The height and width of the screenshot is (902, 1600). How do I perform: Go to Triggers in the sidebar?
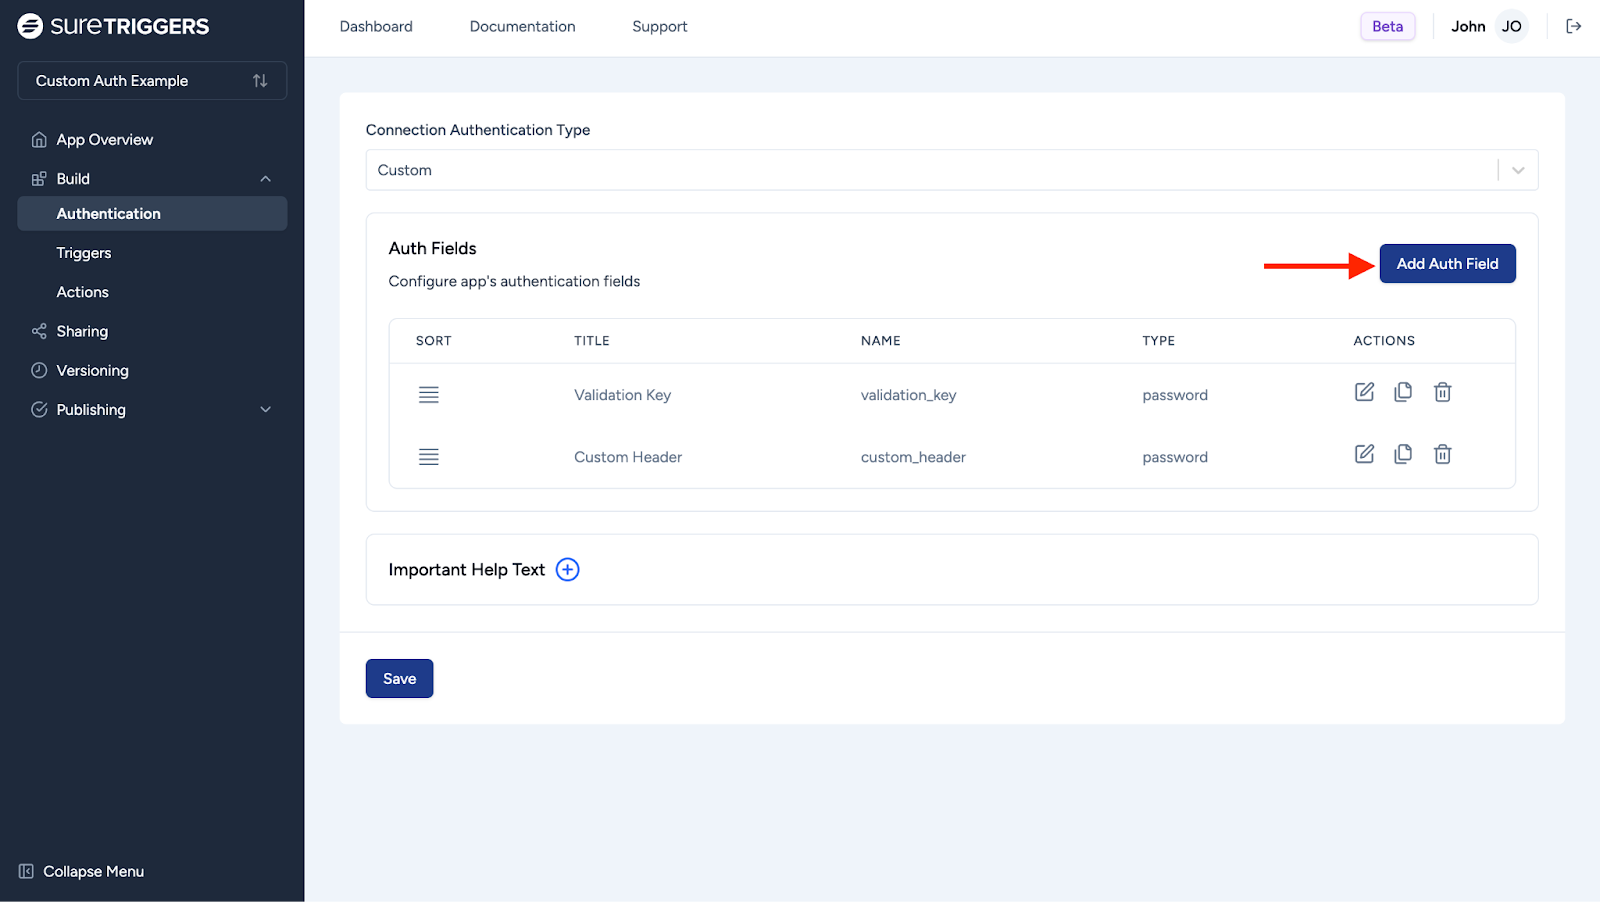coord(84,253)
